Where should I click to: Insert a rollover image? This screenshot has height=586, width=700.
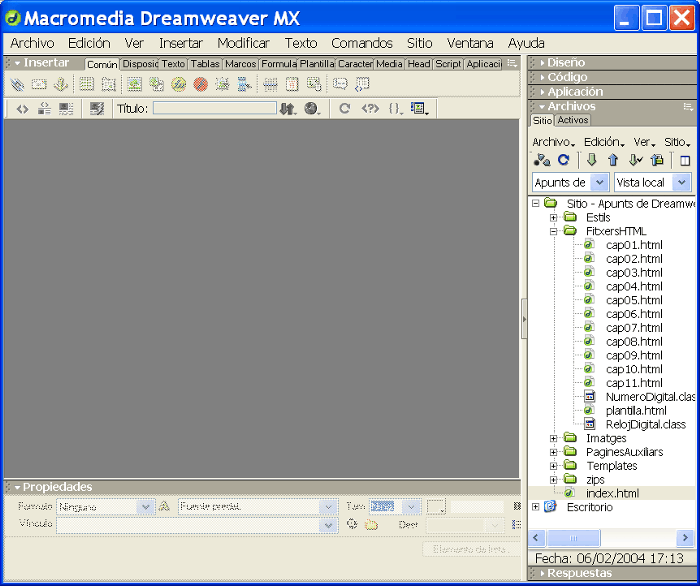click(x=222, y=84)
